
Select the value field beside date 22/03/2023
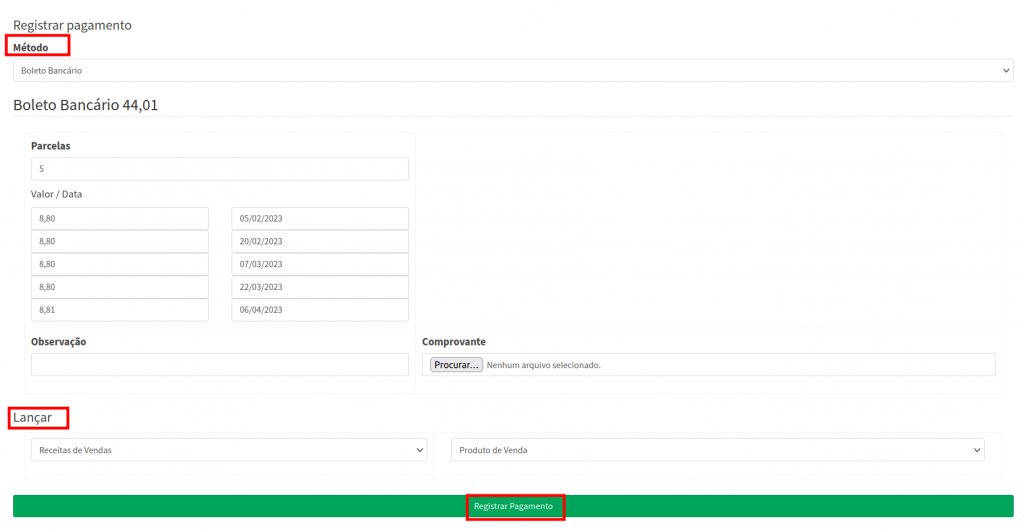tap(120, 287)
